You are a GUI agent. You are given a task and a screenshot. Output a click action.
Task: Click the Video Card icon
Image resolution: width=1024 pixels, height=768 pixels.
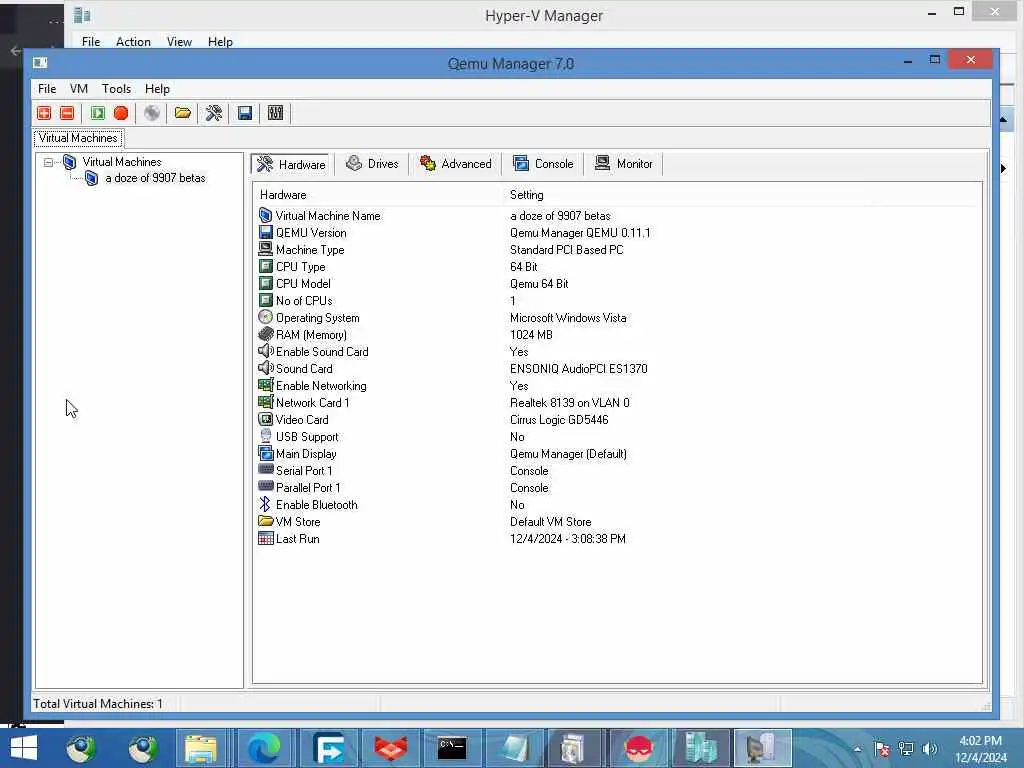tap(265, 419)
